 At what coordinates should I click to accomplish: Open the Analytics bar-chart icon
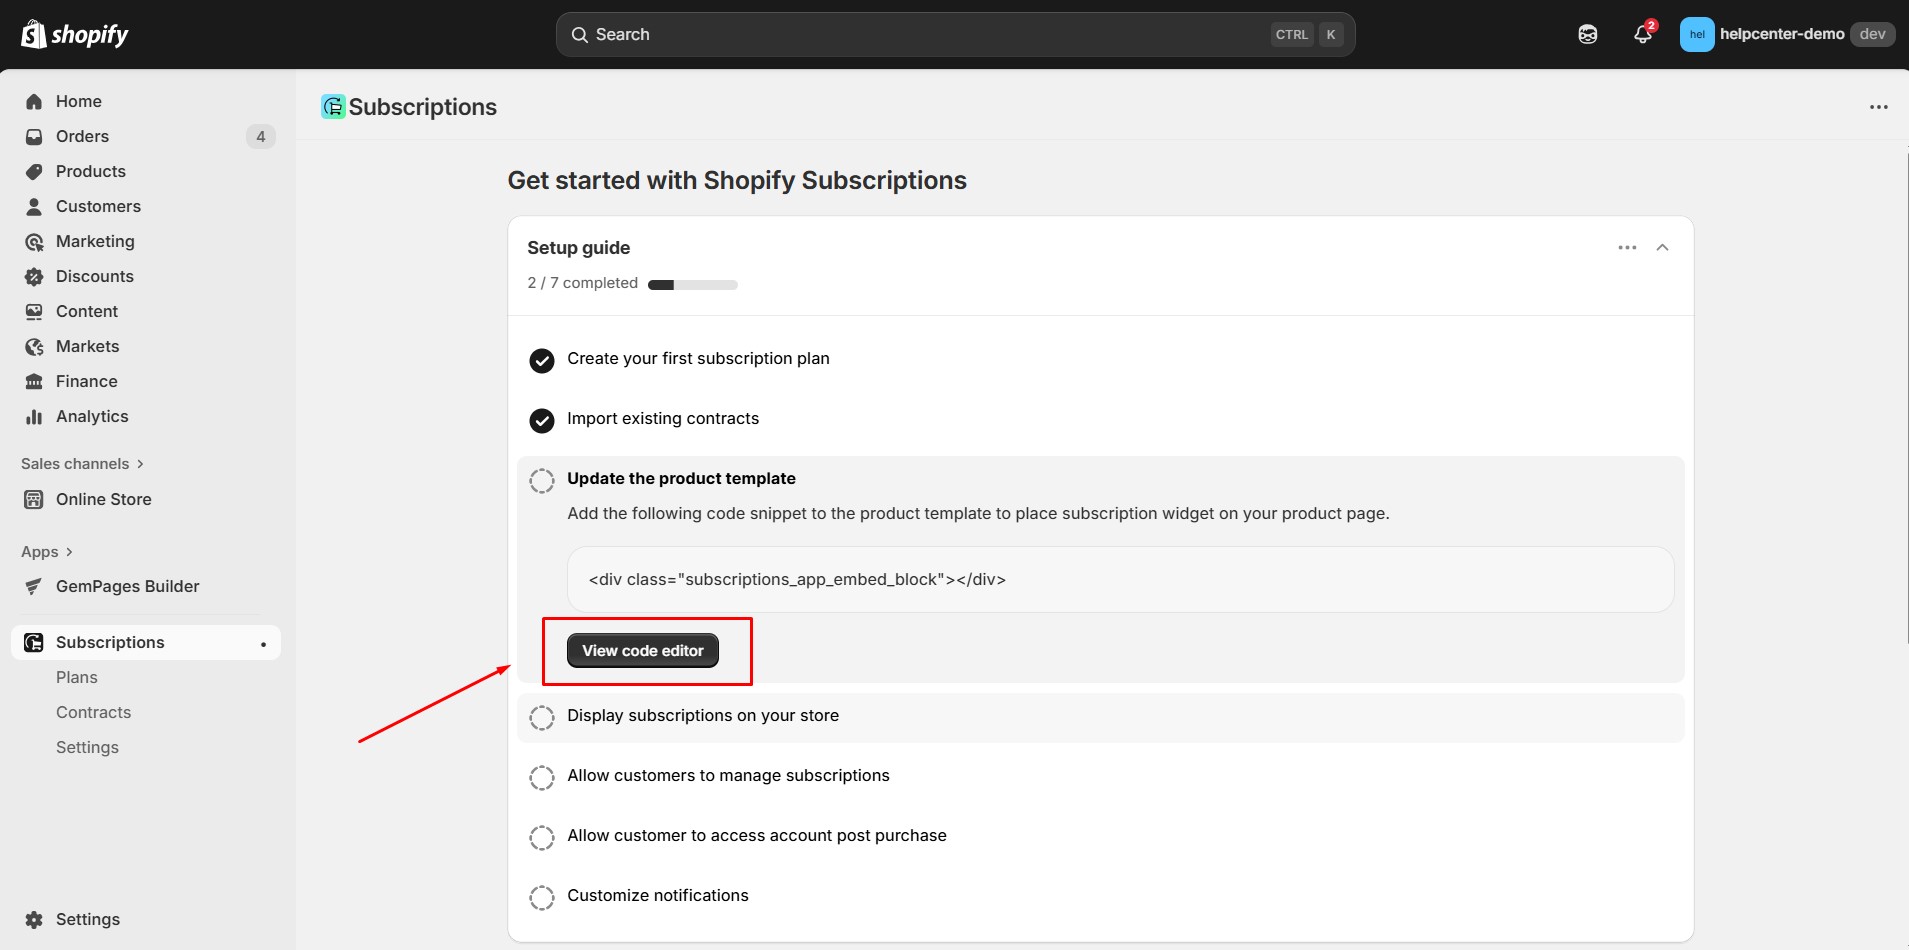33,416
